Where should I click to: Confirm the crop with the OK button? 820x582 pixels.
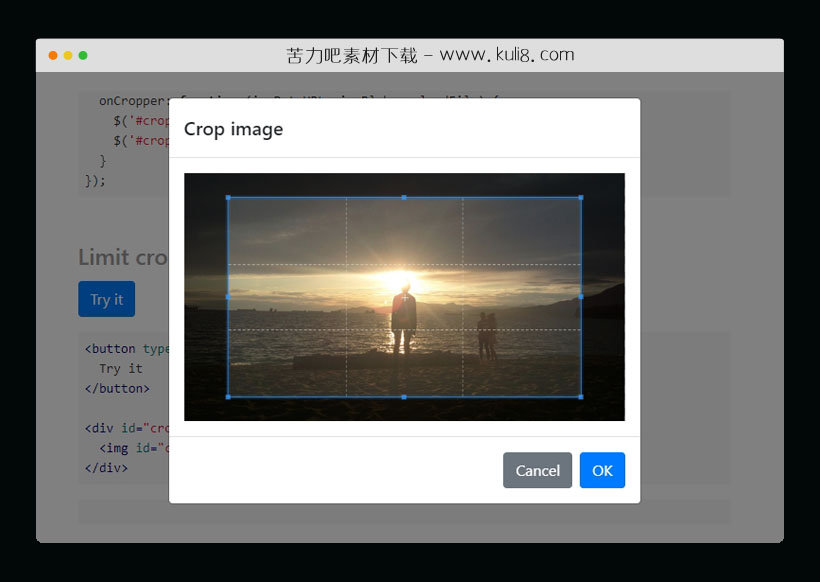tap(602, 470)
